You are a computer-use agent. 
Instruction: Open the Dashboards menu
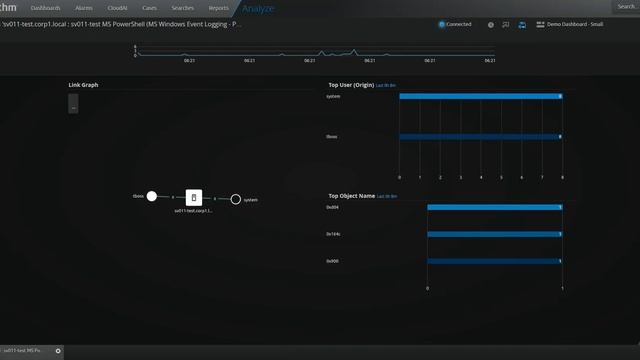click(45, 8)
